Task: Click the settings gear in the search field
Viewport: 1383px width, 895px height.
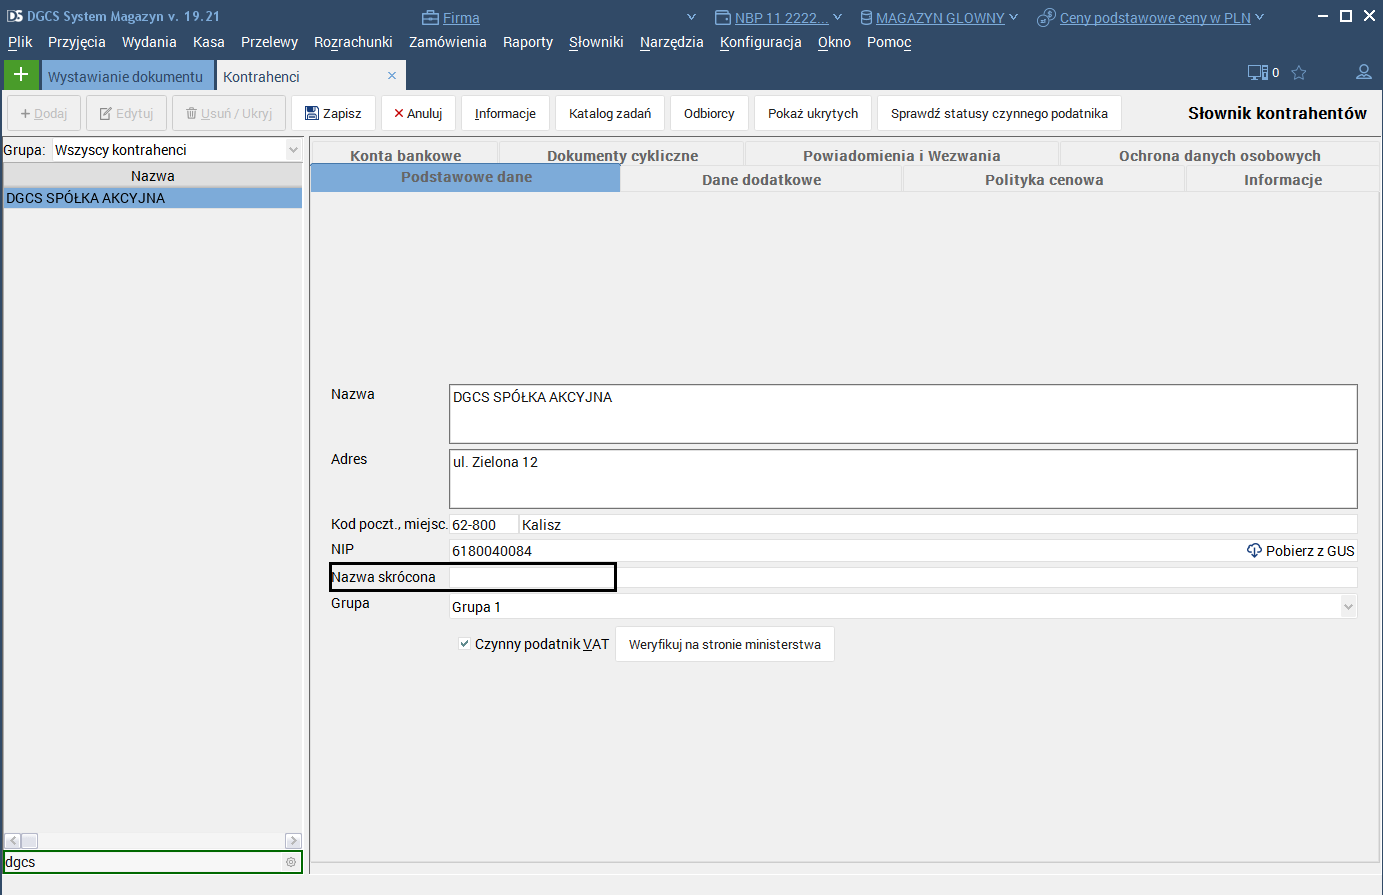Action: [291, 862]
